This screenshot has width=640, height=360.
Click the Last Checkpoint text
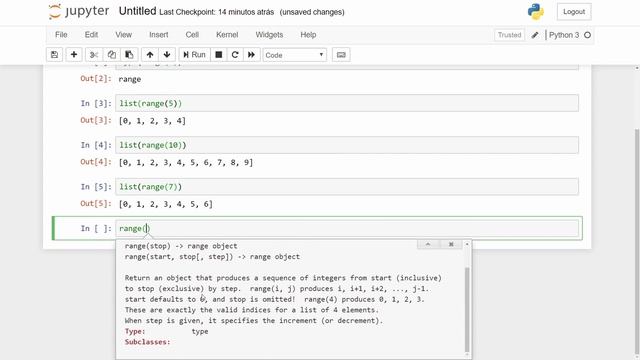216,12
